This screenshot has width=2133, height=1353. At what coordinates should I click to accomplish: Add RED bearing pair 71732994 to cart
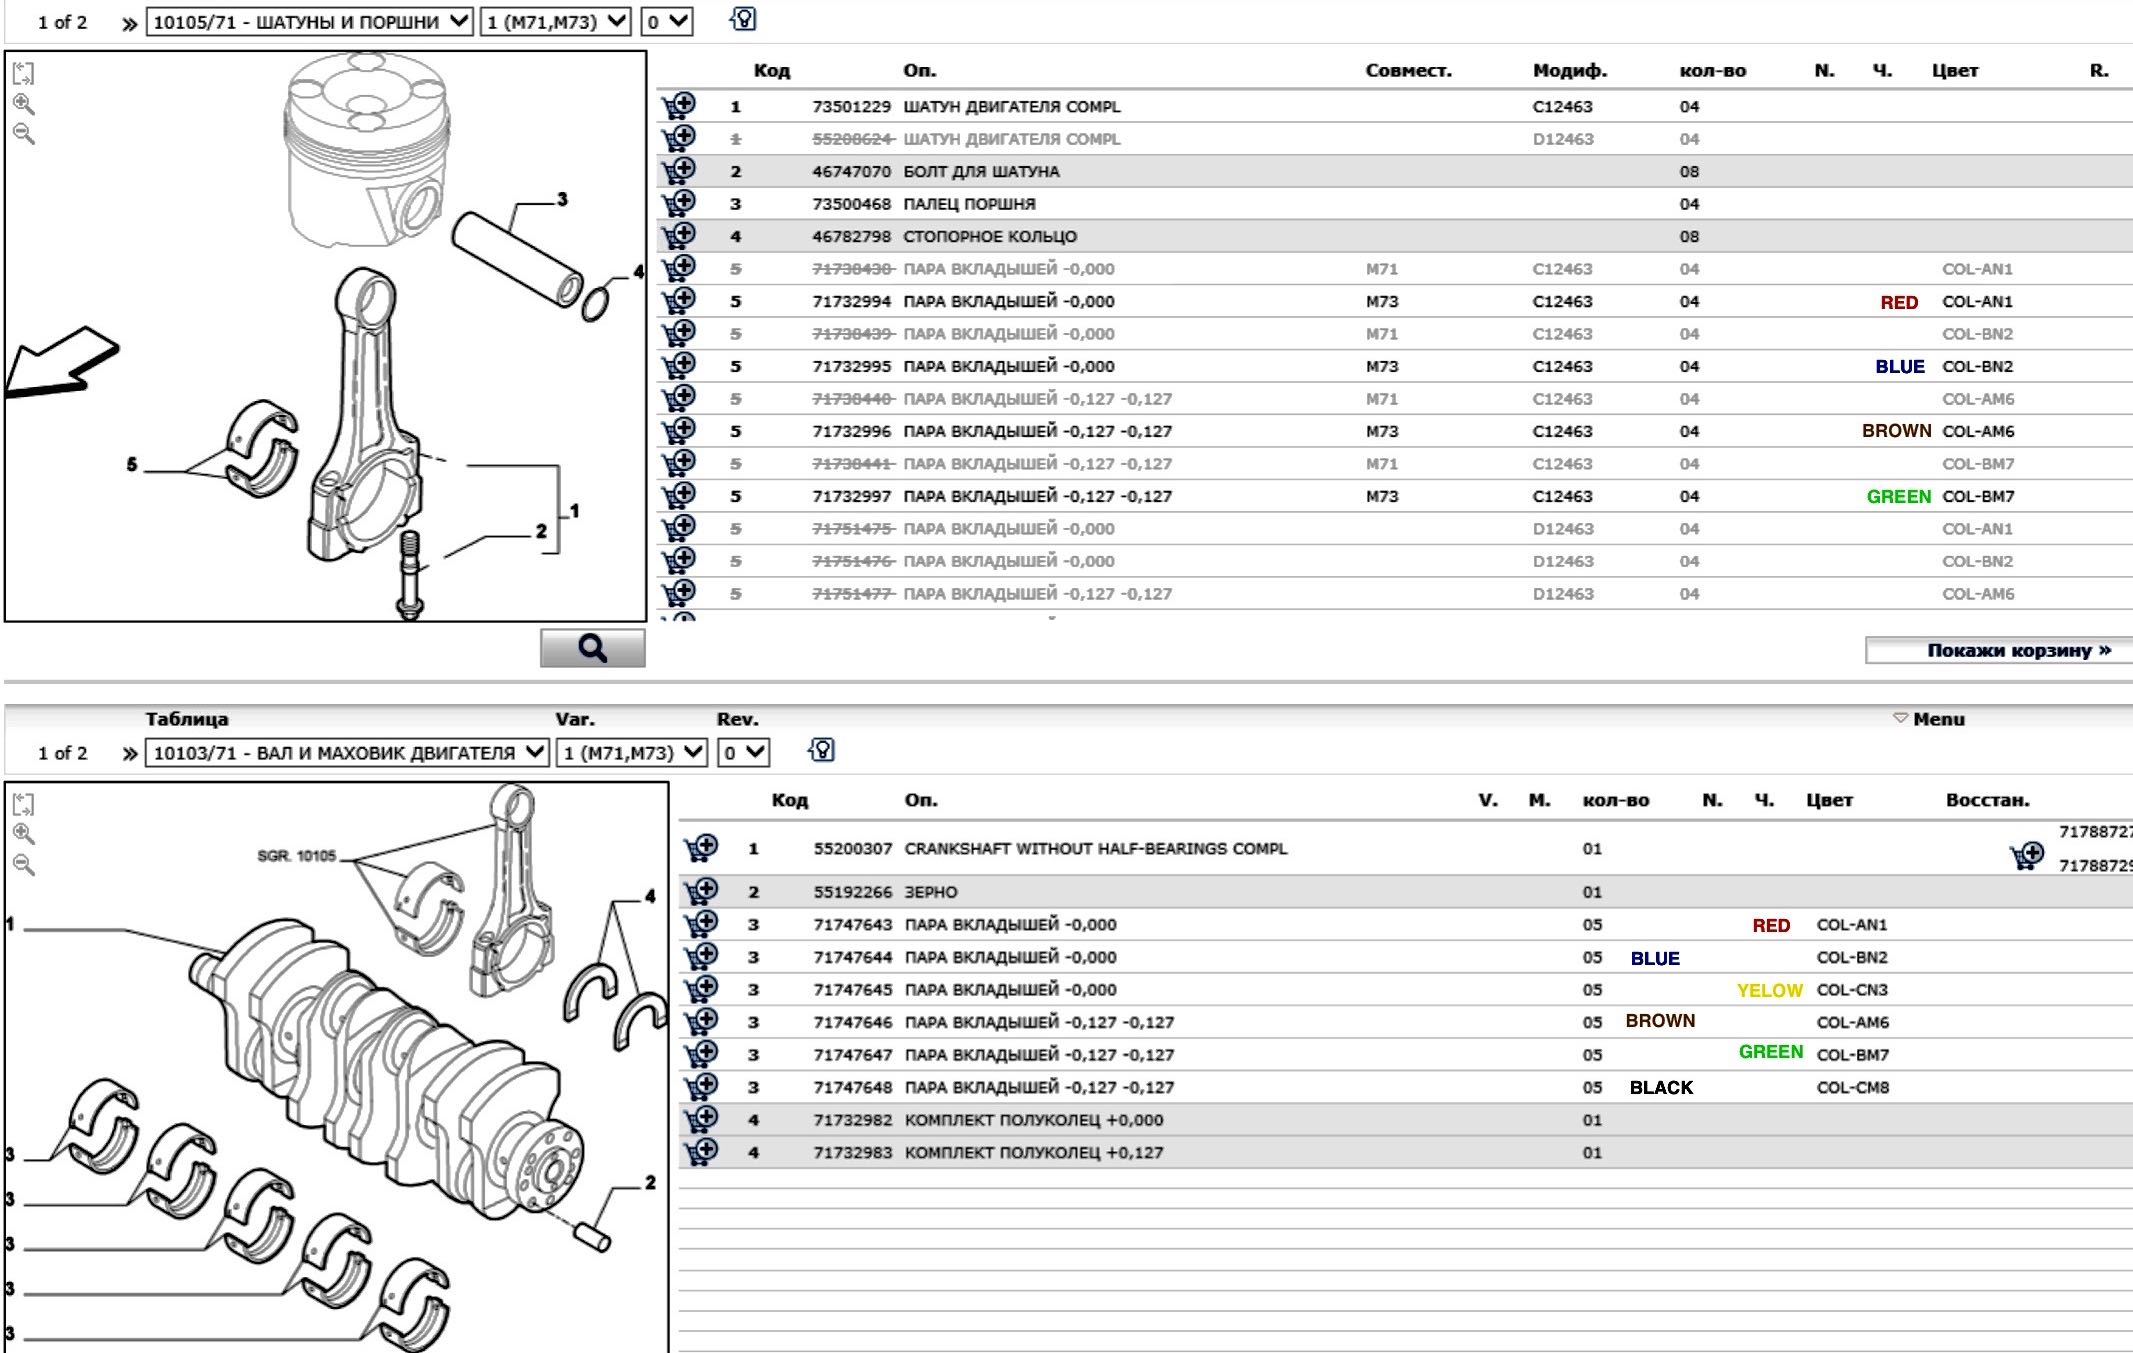(679, 300)
